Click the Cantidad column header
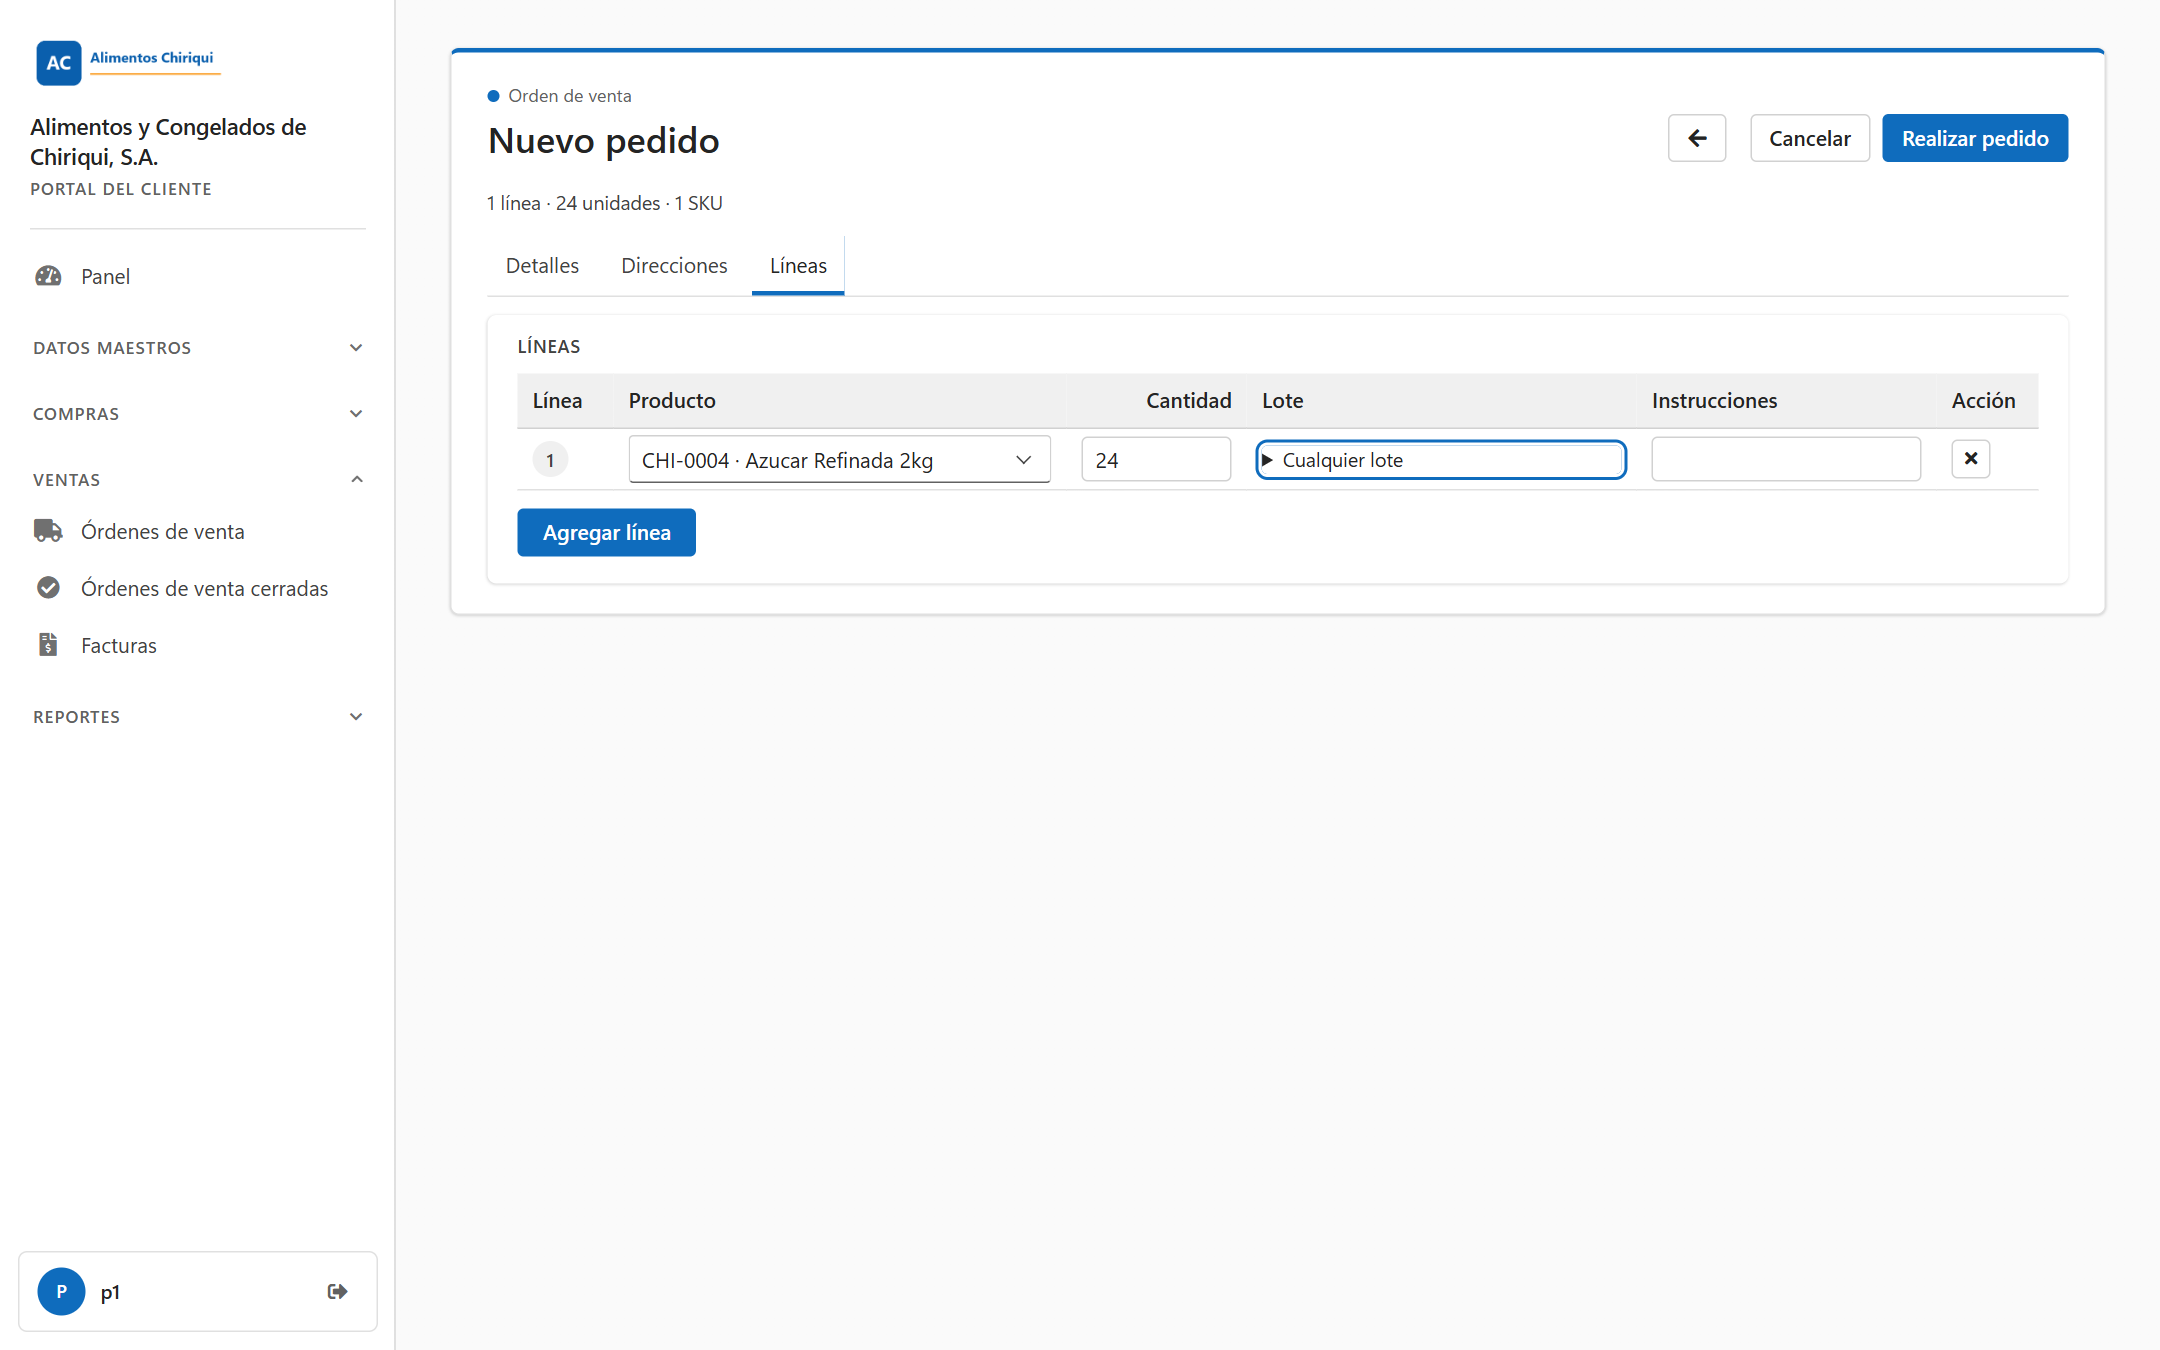The width and height of the screenshot is (2160, 1350). point(1188,401)
